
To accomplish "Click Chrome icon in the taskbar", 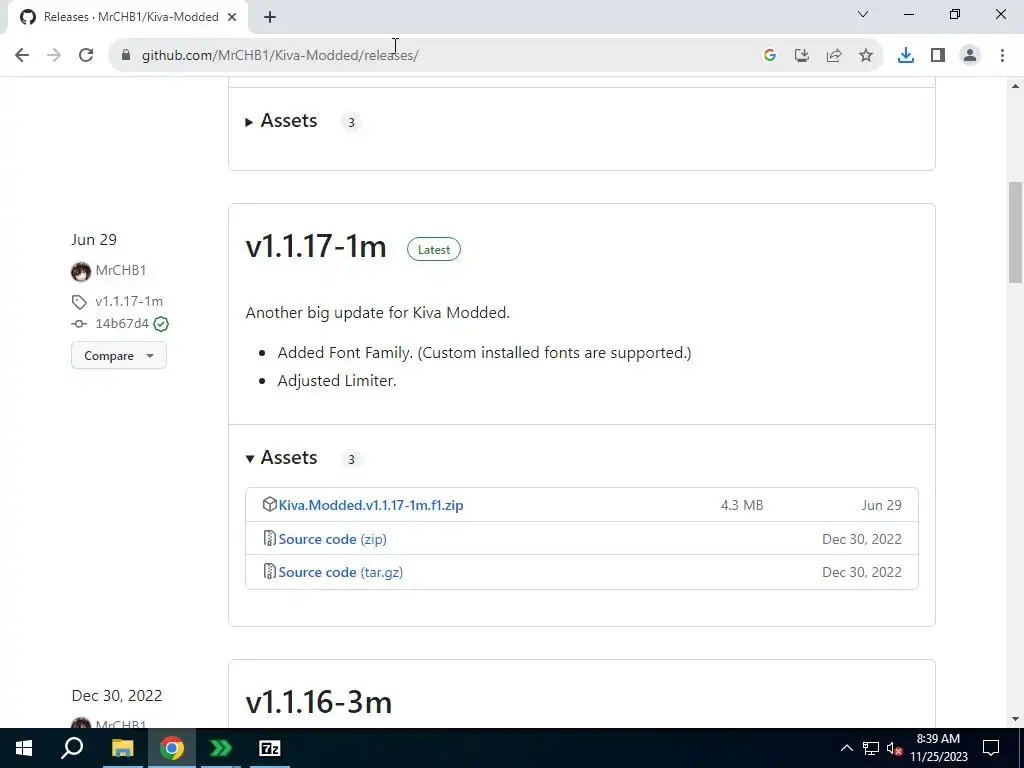I will click(172, 748).
